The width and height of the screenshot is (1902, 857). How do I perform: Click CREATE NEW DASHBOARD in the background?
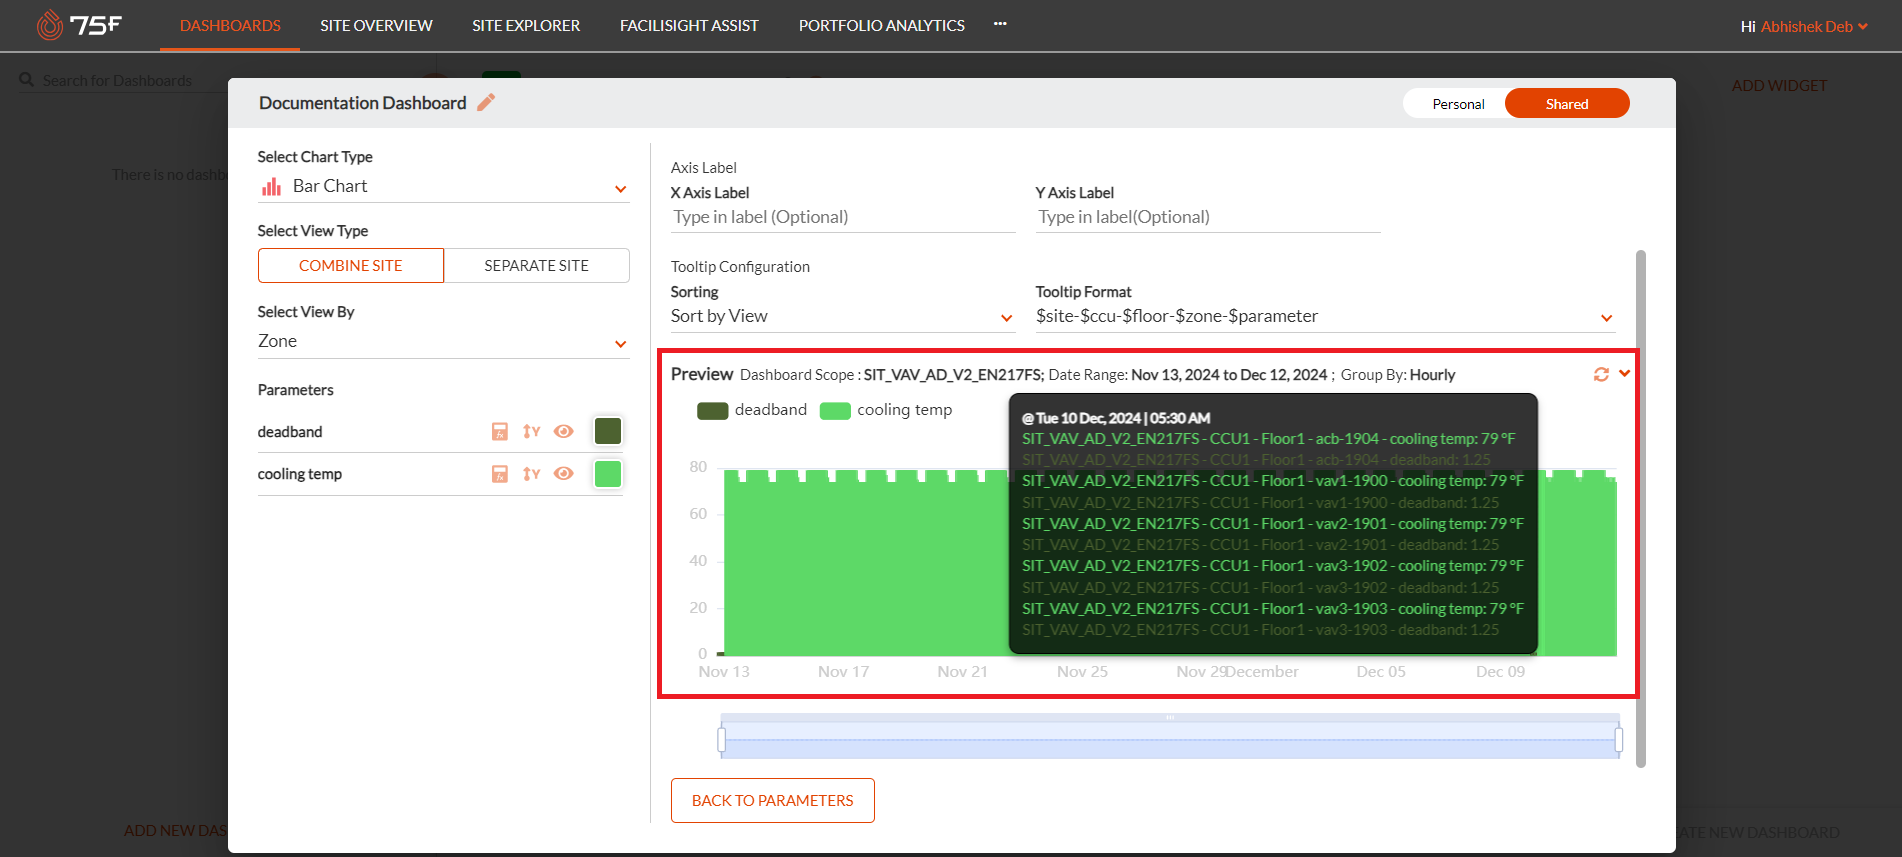[x=1758, y=832]
